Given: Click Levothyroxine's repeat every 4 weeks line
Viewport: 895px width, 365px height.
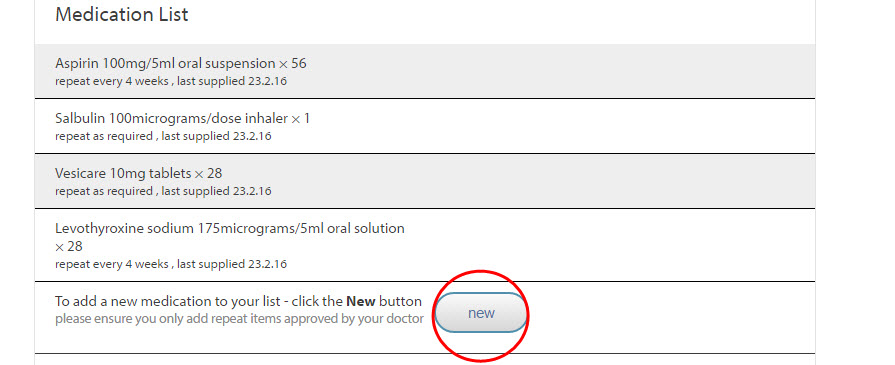Looking at the screenshot, I should (111, 264).
